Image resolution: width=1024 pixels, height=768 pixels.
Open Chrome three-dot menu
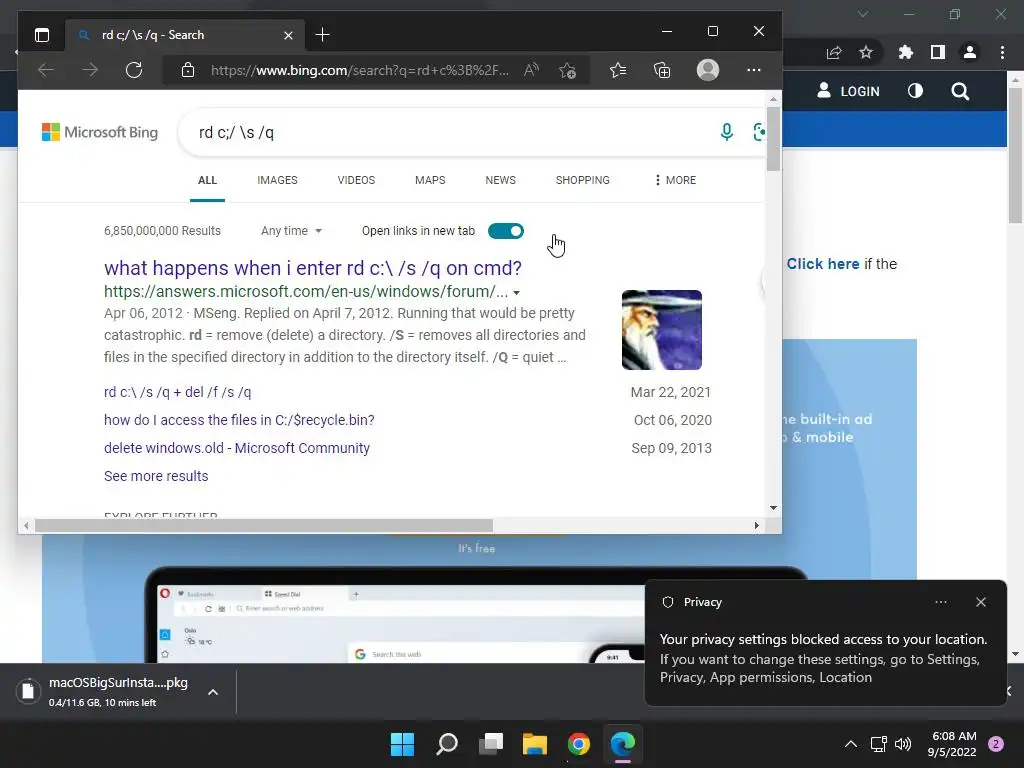point(1002,52)
